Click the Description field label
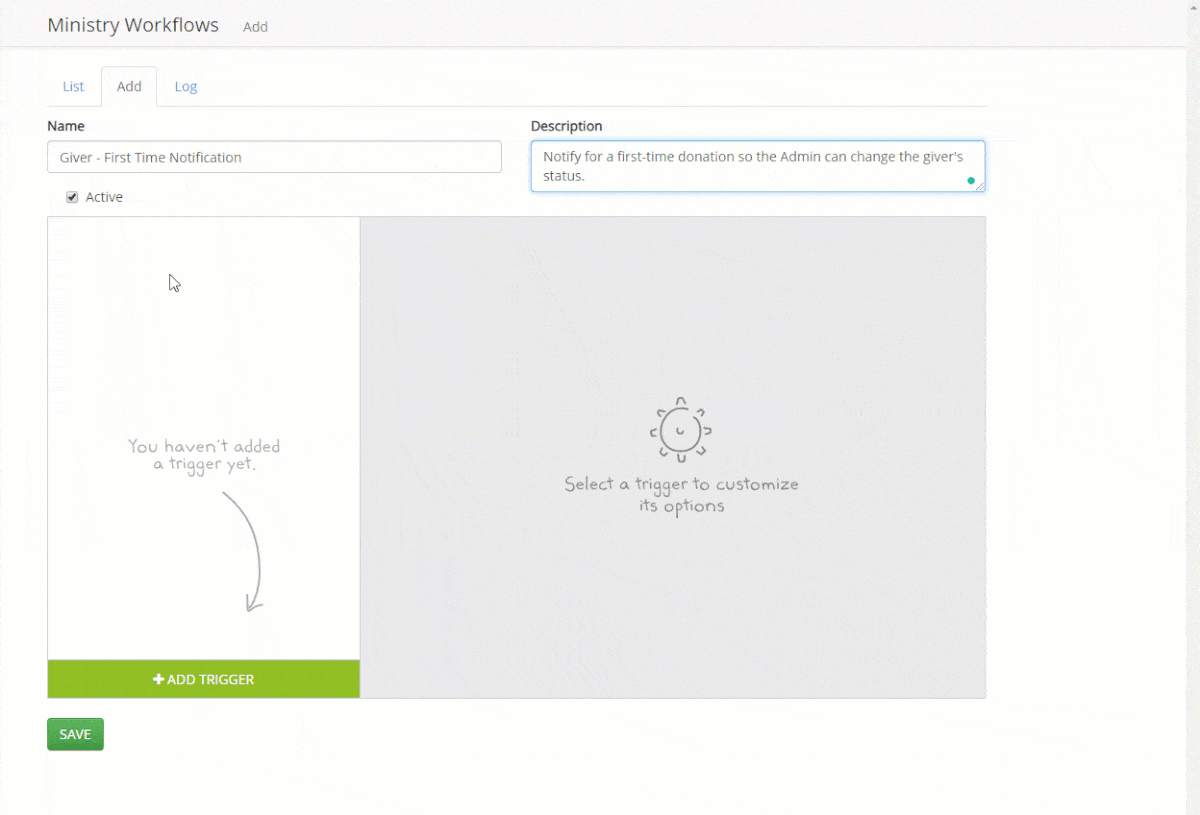Viewport: 1200px width, 815px height. [566, 126]
